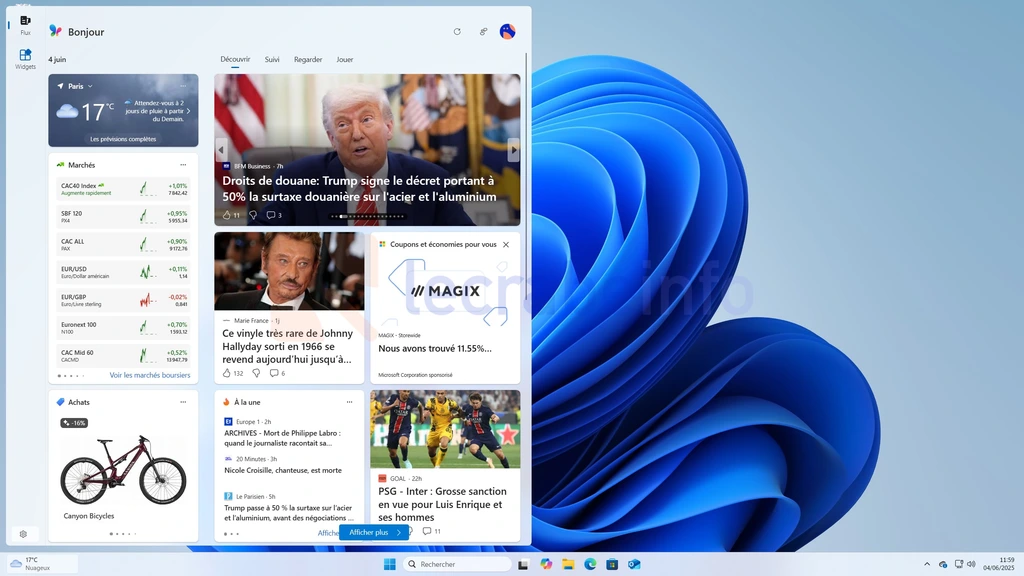The image size is (1024, 576).
Task: Advance to the next headline story
Action: [513, 150]
